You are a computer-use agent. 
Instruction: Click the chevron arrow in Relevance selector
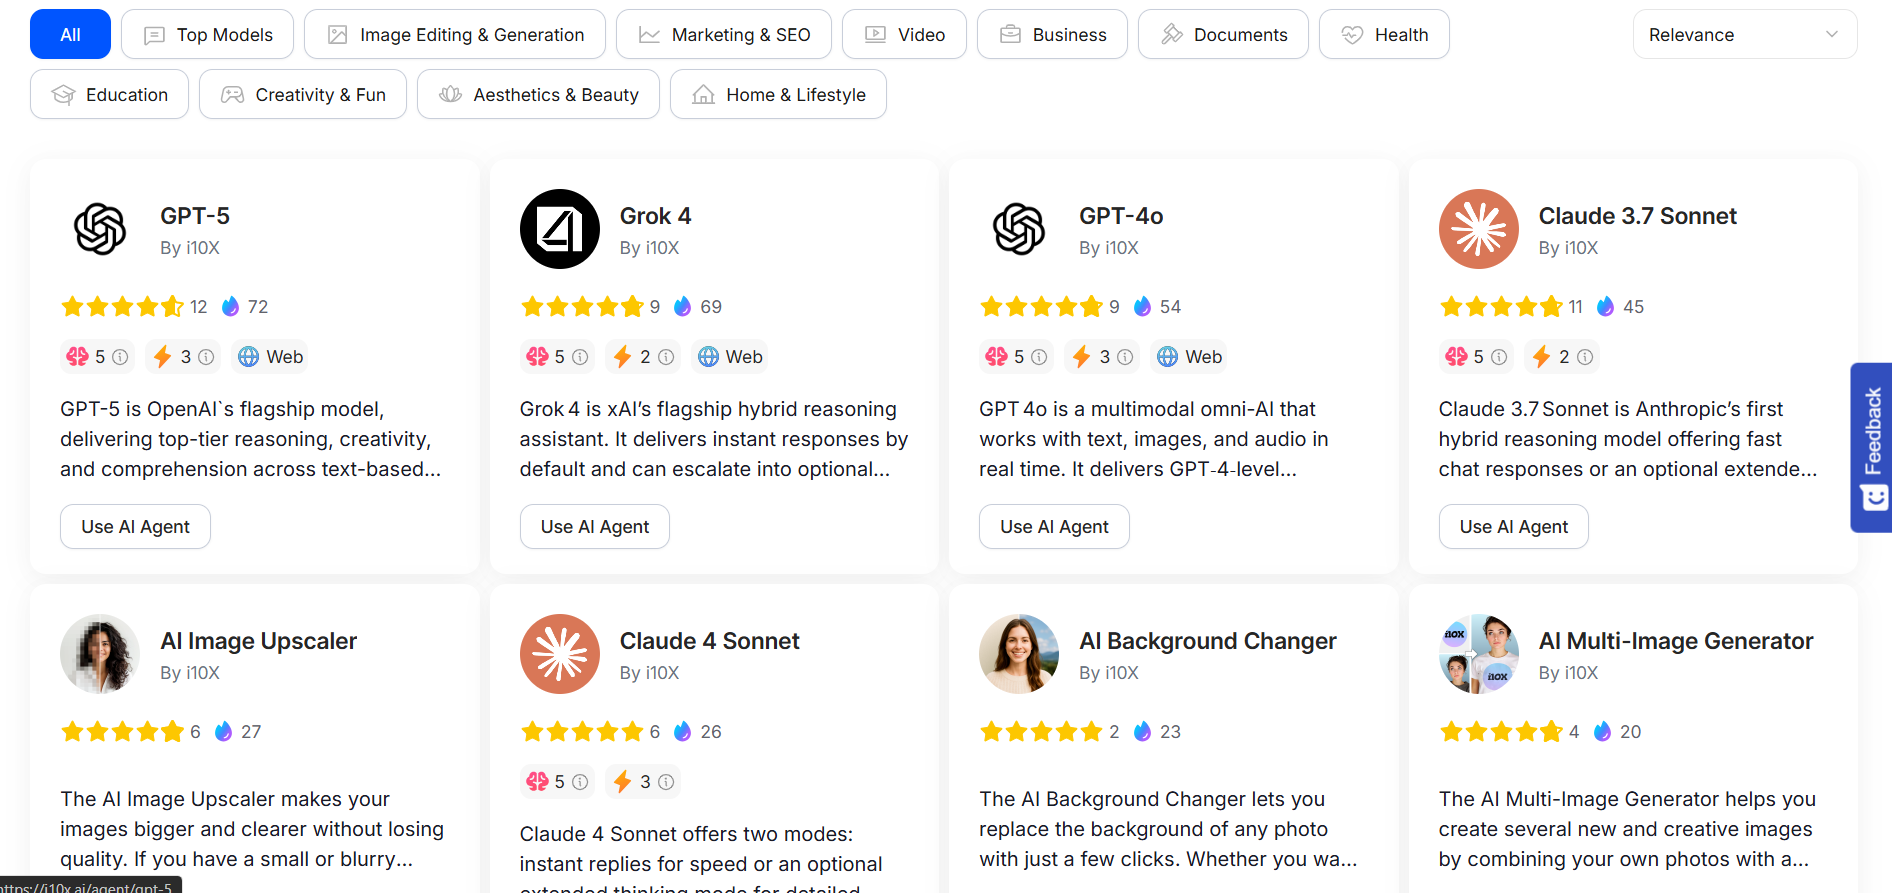[1831, 35]
